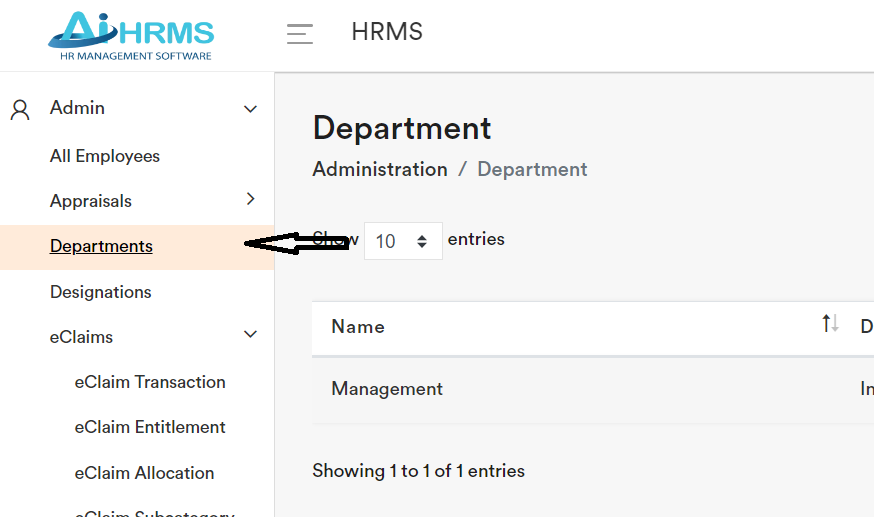Screen dimensions: 874x517
Task: Navigate to eClaim Allocation
Action: (144, 473)
